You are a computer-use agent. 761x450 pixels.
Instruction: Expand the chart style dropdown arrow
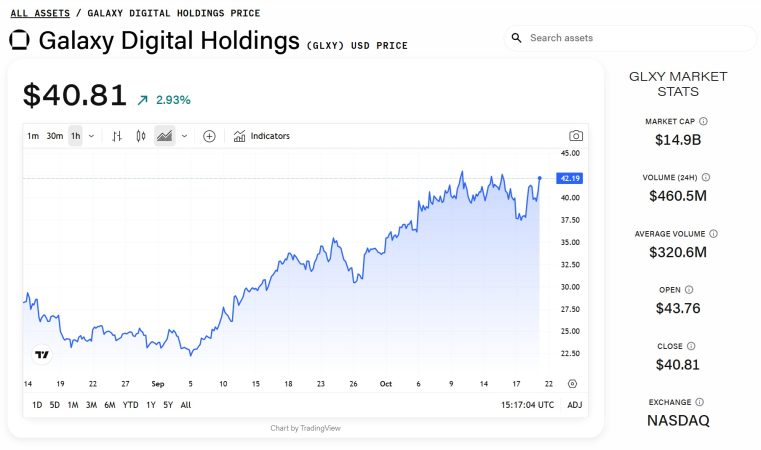coord(184,136)
